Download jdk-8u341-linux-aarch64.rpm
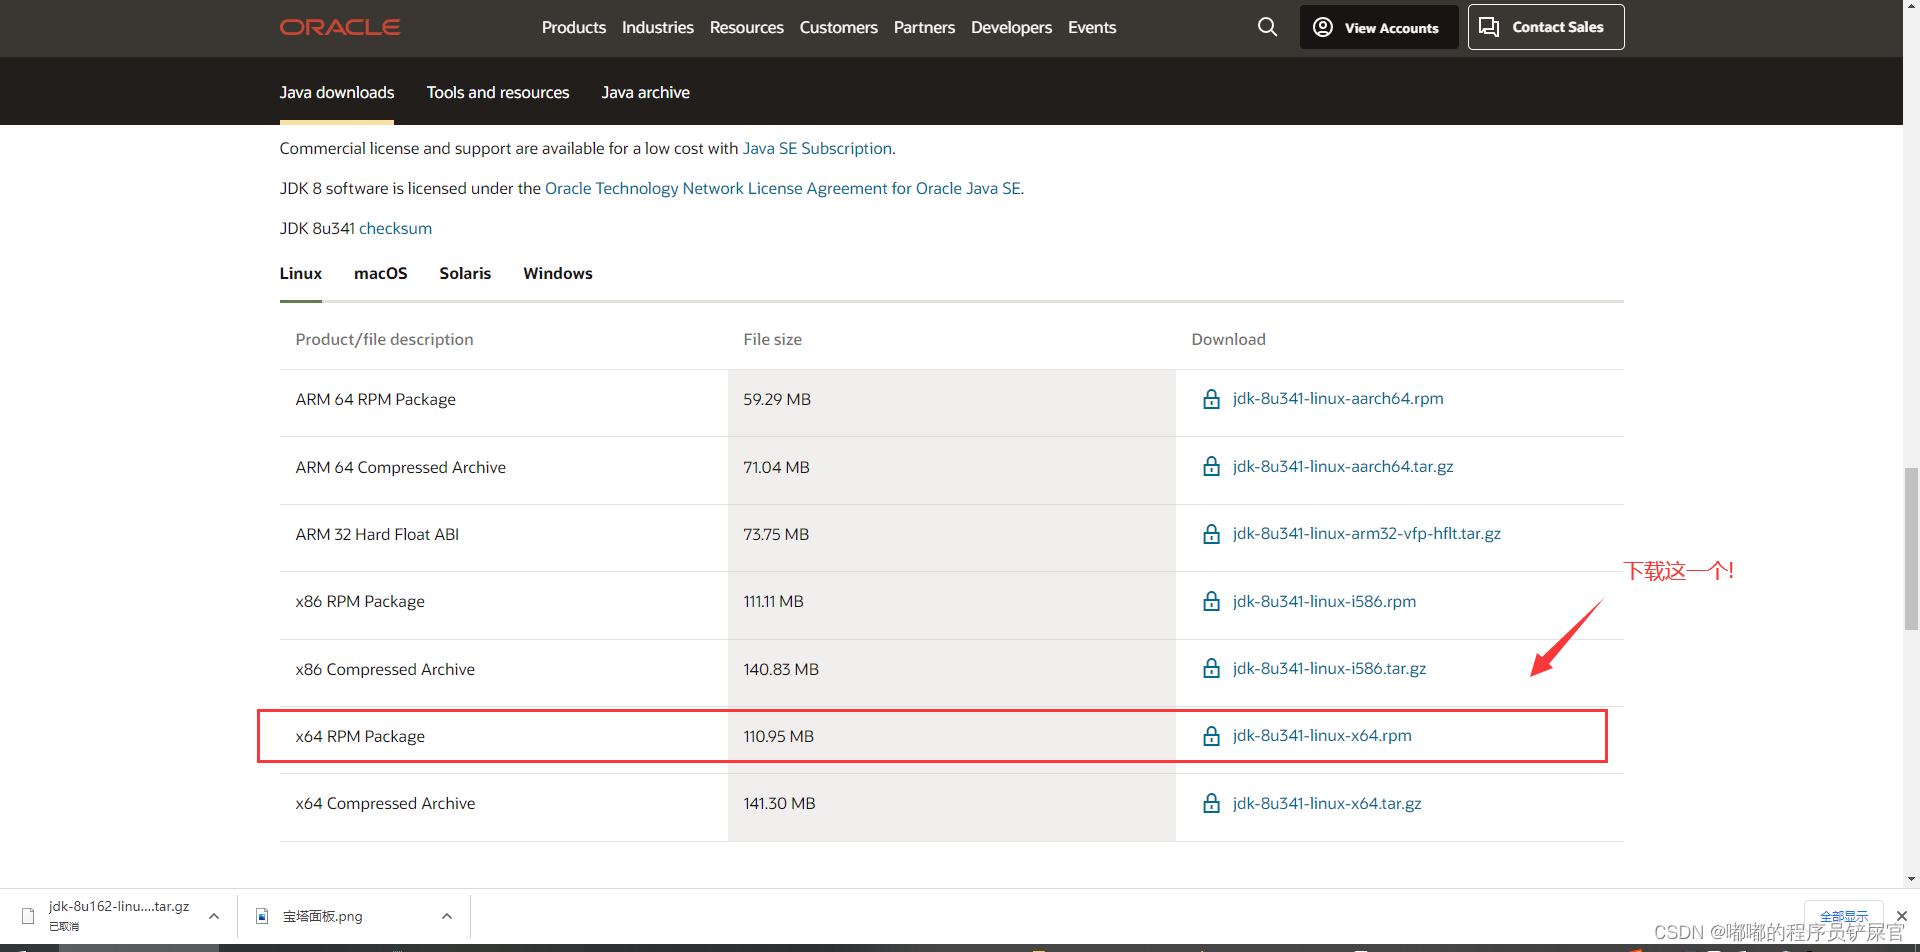 [1338, 398]
